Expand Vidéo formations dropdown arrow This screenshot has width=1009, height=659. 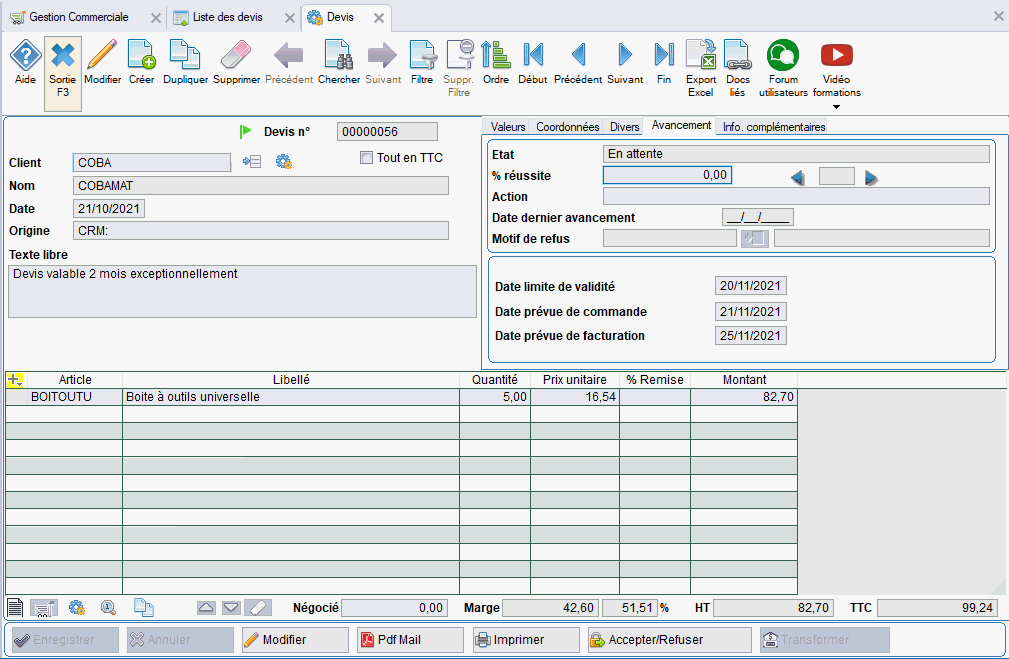(x=836, y=104)
